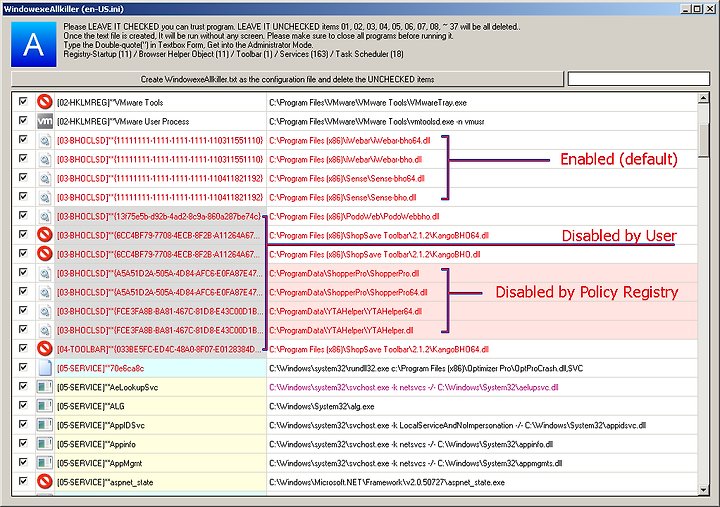Image resolution: width=720 pixels, height=507 pixels.
Task: Click the file icon of the iWebar-bho64.dll row
Action: 45,141
